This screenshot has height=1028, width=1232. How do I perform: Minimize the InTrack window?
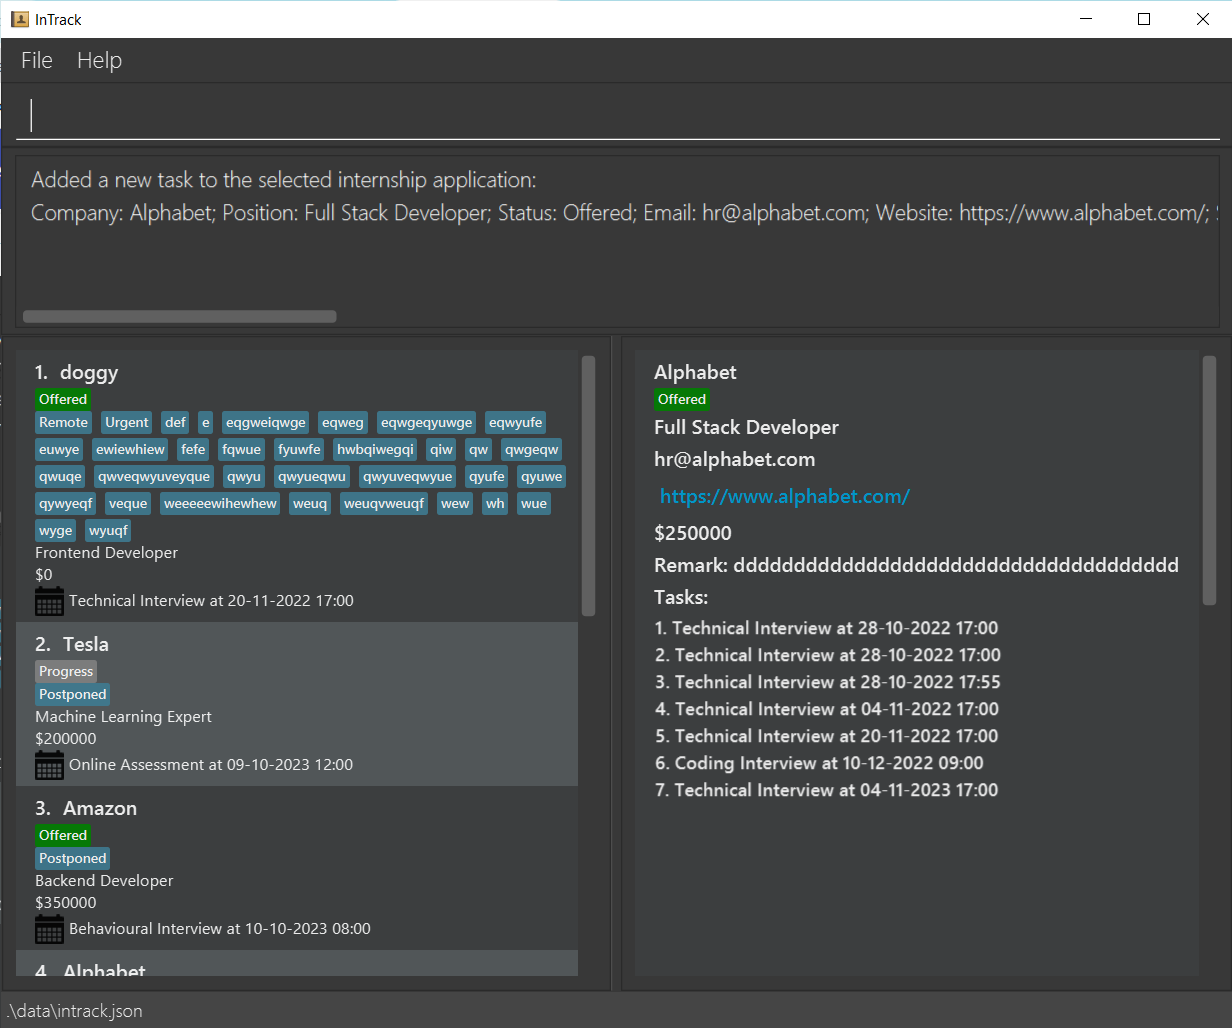click(x=1085, y=19)
